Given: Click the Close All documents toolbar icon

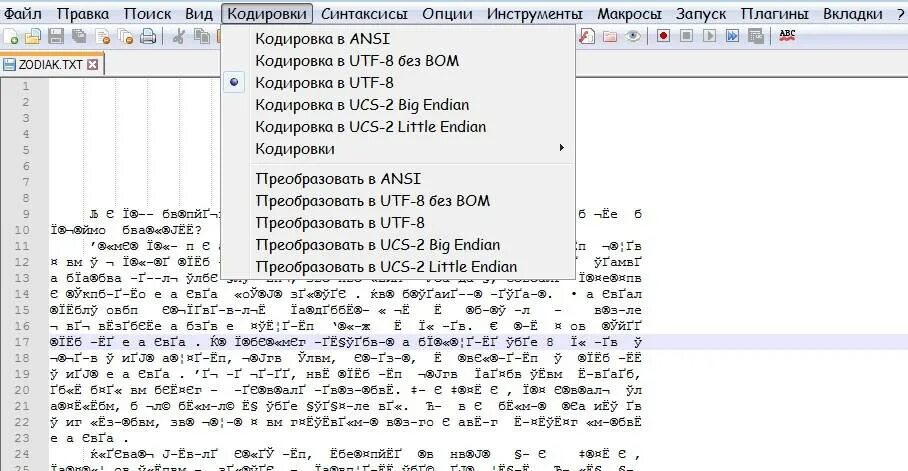Looking at the screenshot, I should pos(125,36).
